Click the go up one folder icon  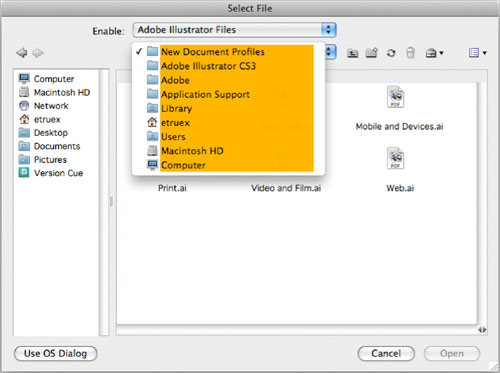352,53
